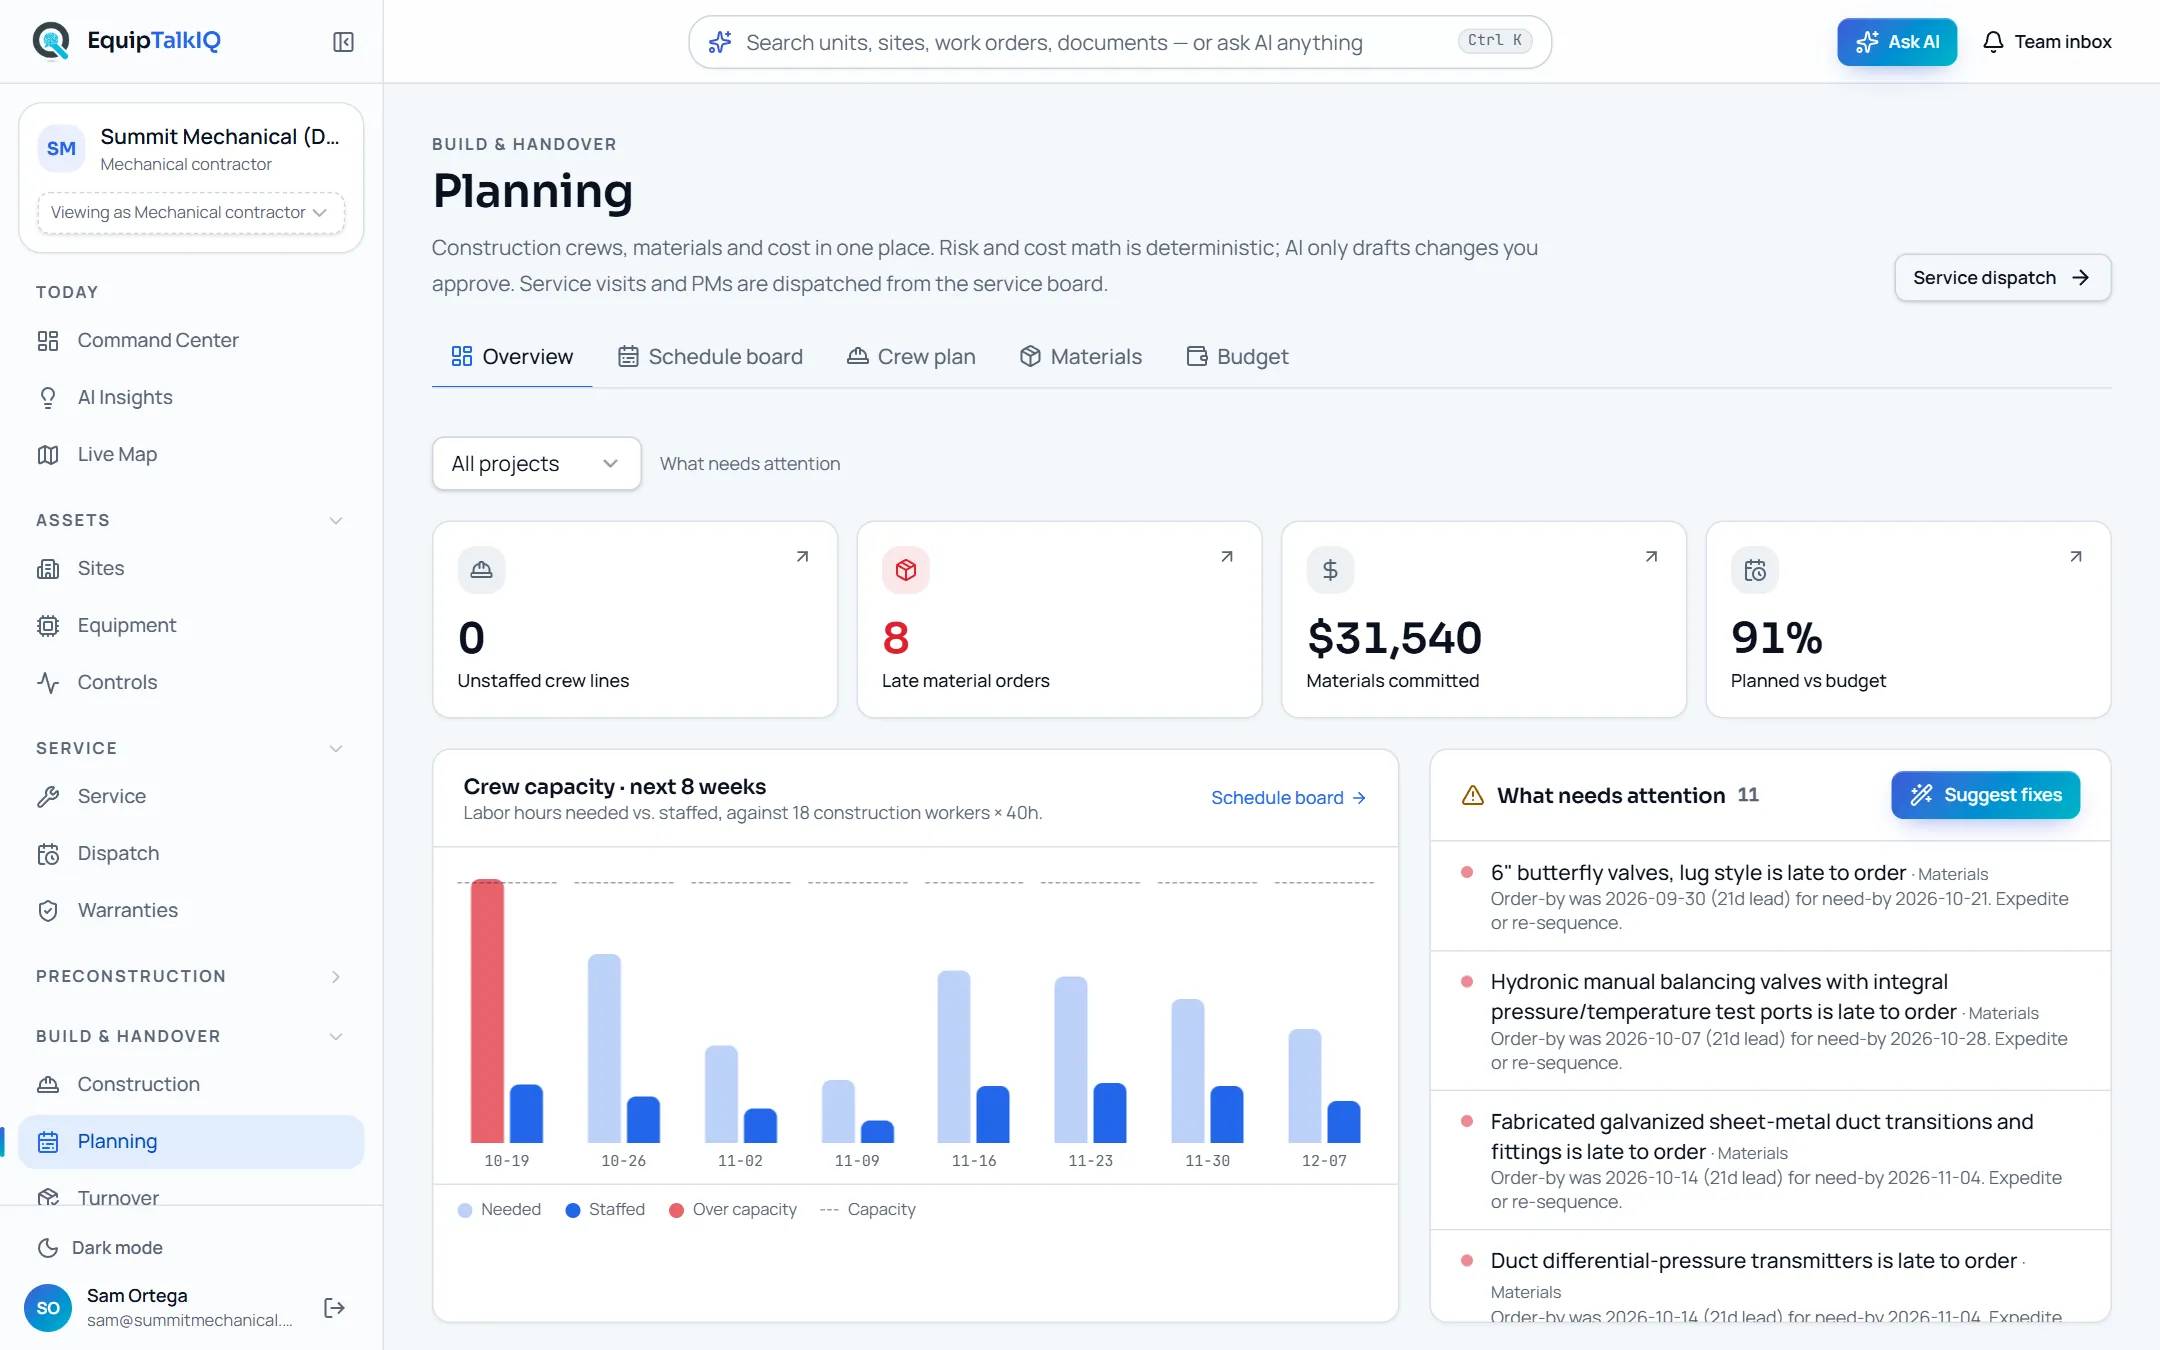The image size is (2160, 1350).
Task: Switch to the Materials tab
Action: point(1080,357)
